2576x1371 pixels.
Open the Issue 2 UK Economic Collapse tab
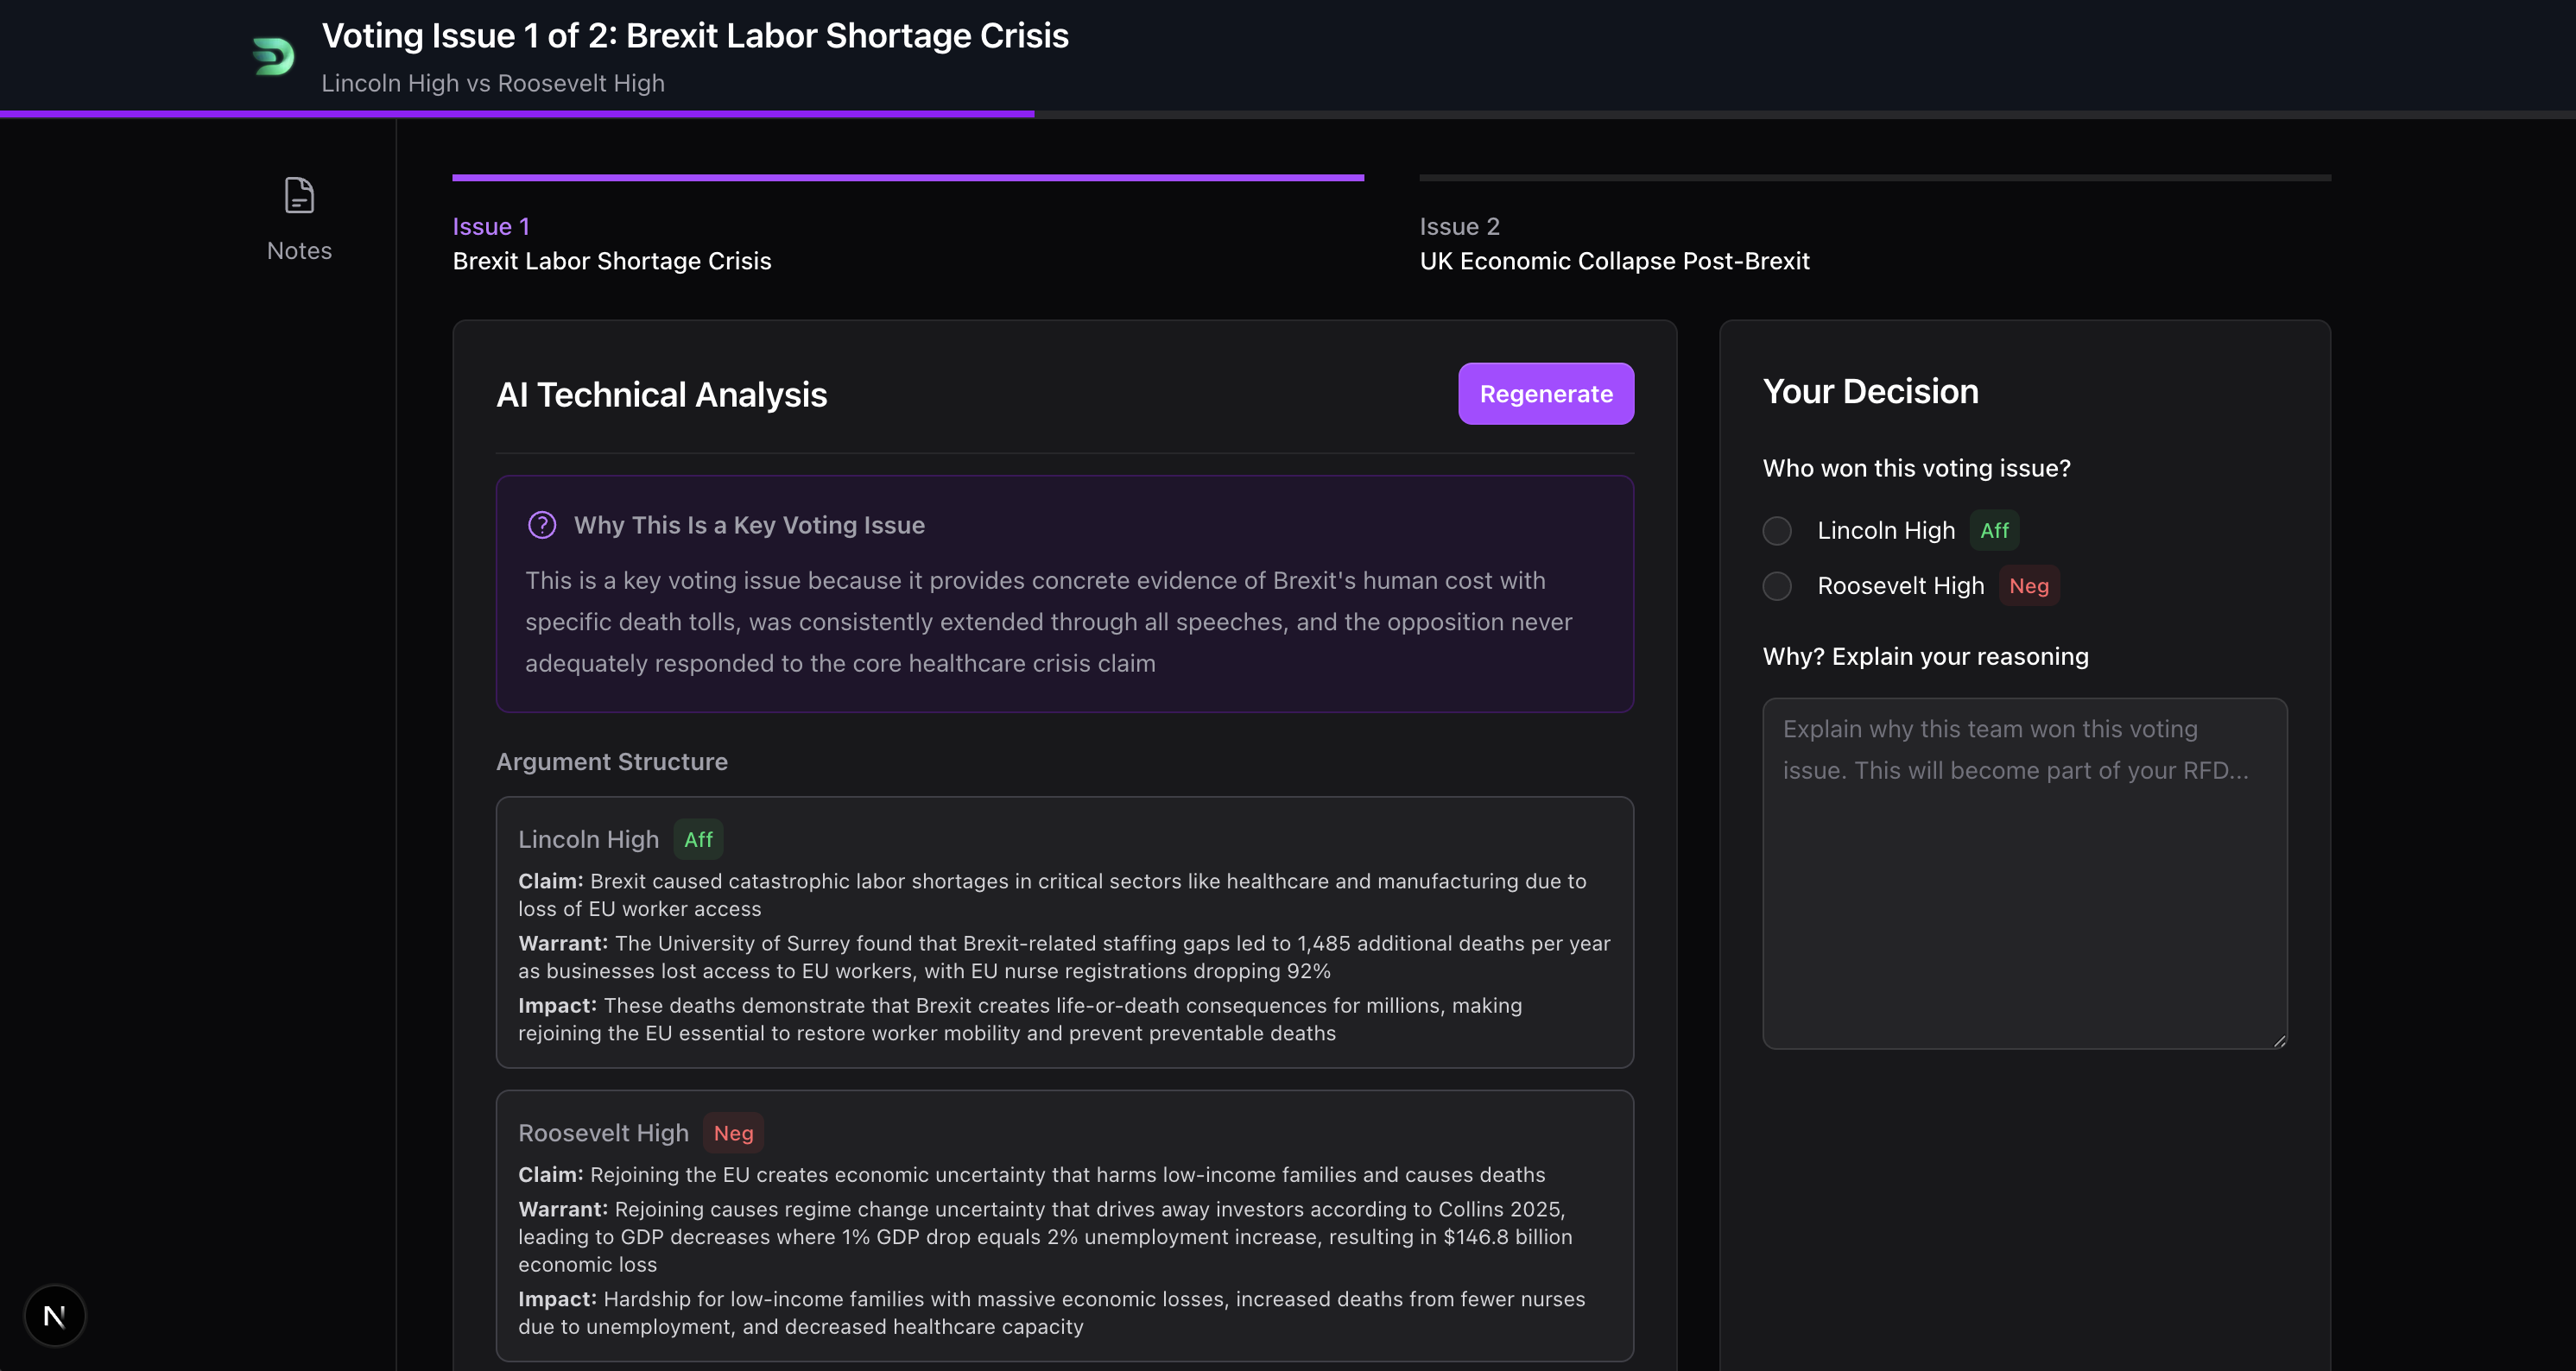coord(1614,244)
